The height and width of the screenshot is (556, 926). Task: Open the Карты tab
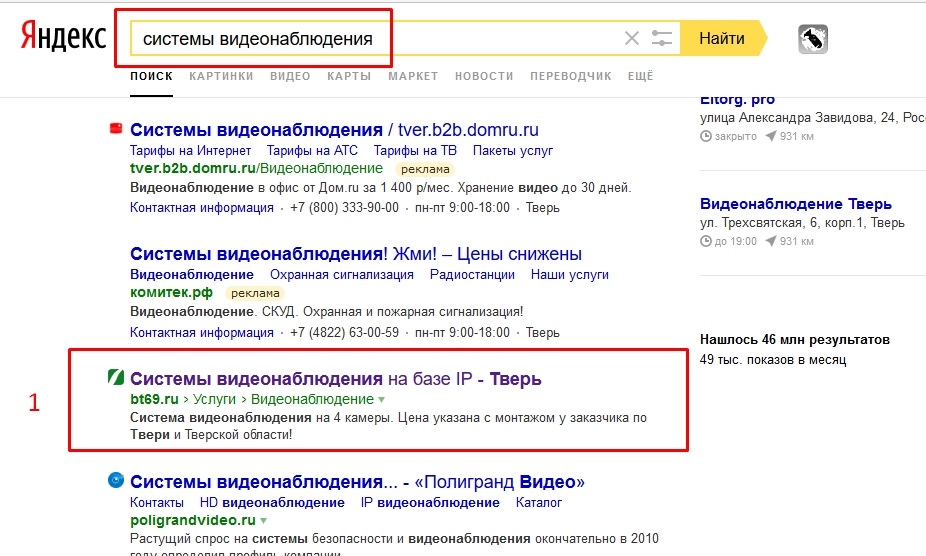tap(350, 76)
